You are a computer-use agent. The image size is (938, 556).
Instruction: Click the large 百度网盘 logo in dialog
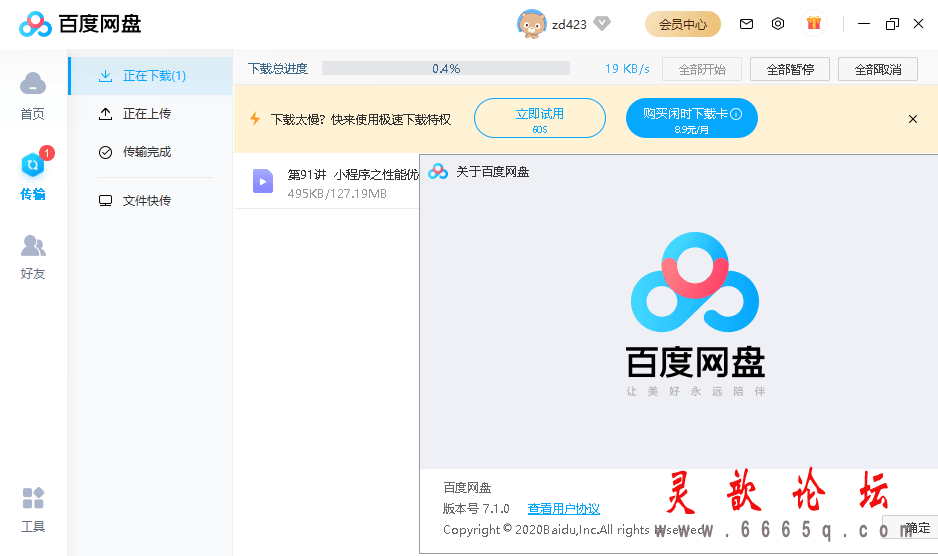click(695, 314)
